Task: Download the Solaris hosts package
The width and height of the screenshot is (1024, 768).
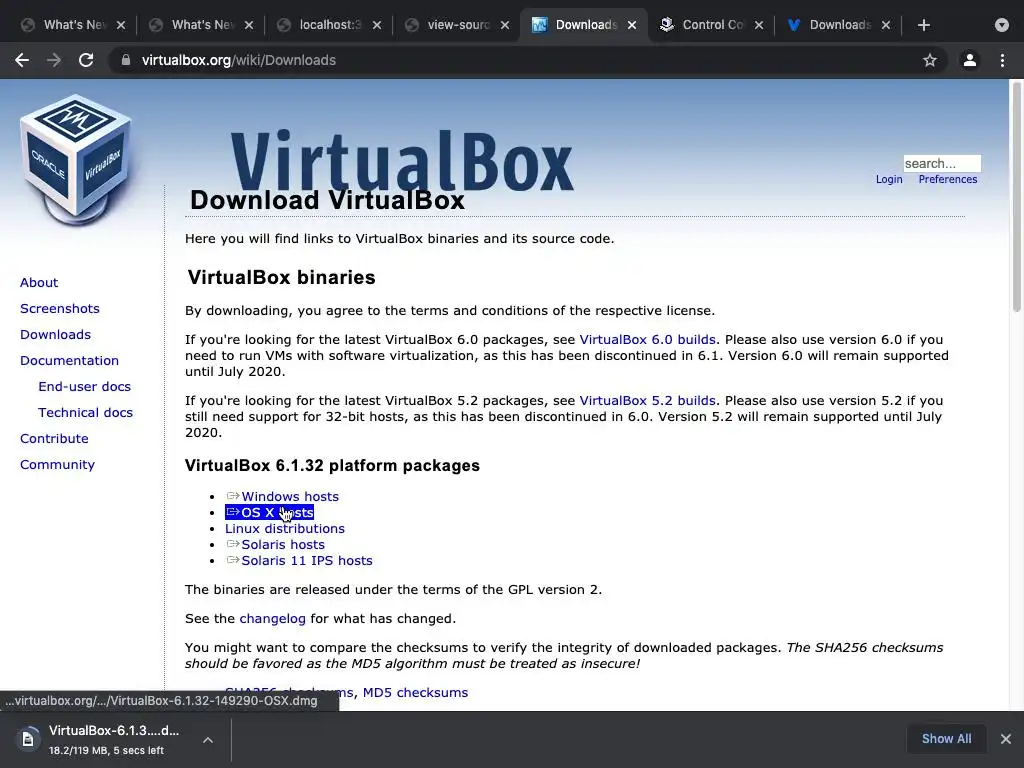Action: (283, 545)
